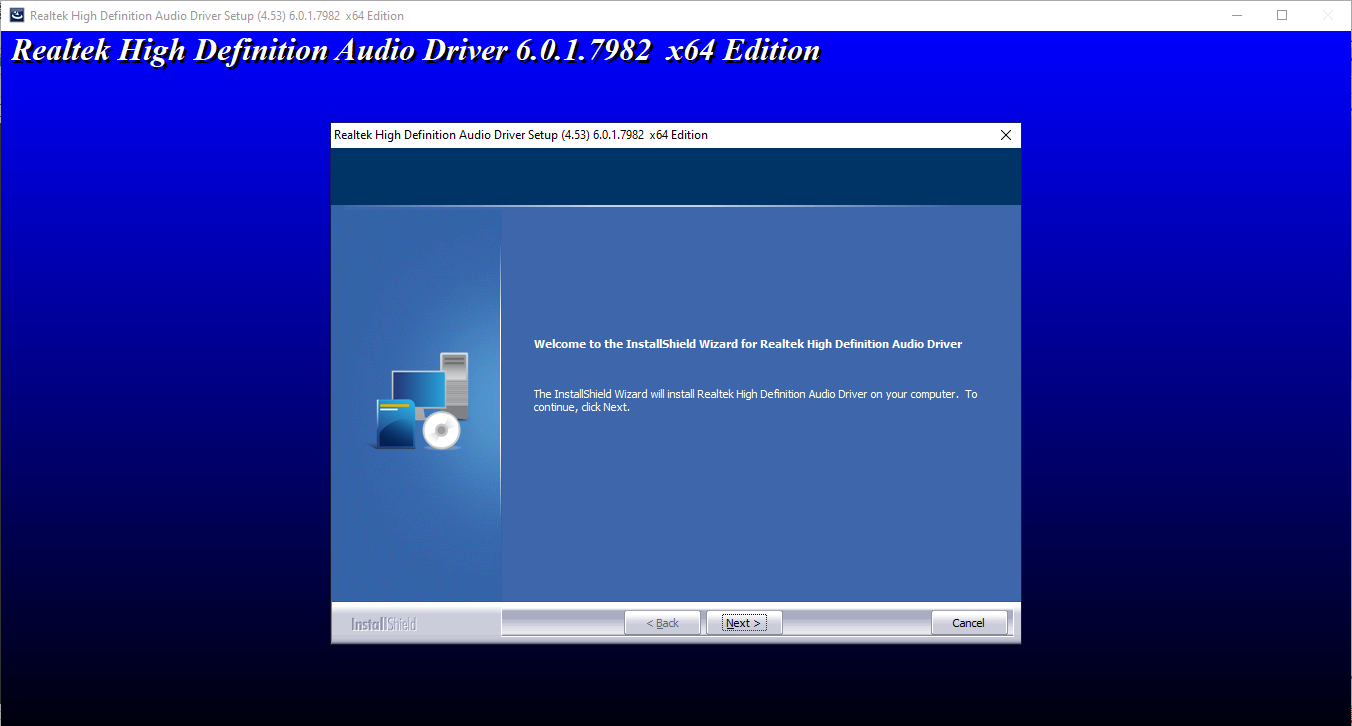Screen dimensions: 1352x726
Task: Click the computer and disc installer graphic
Action: [421, 401]
